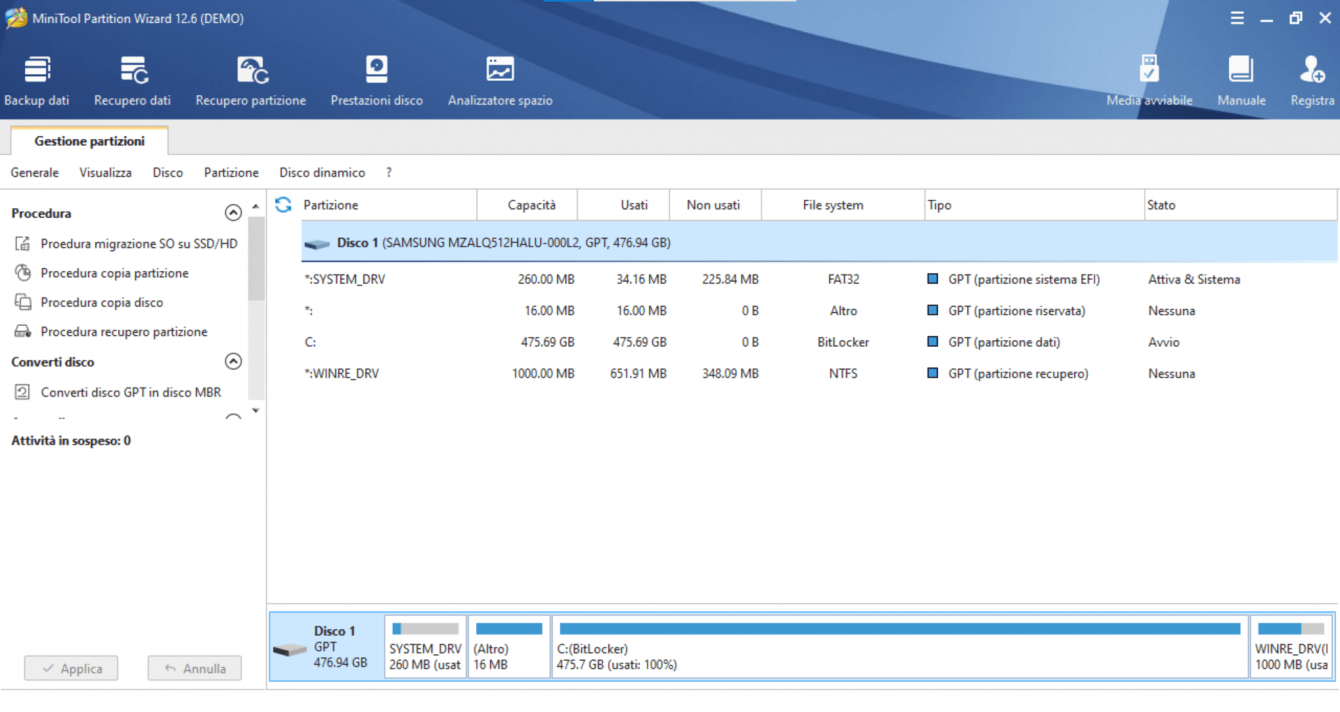
Task: Click the Converti disco GPT icon
Action: click(23, 392)
